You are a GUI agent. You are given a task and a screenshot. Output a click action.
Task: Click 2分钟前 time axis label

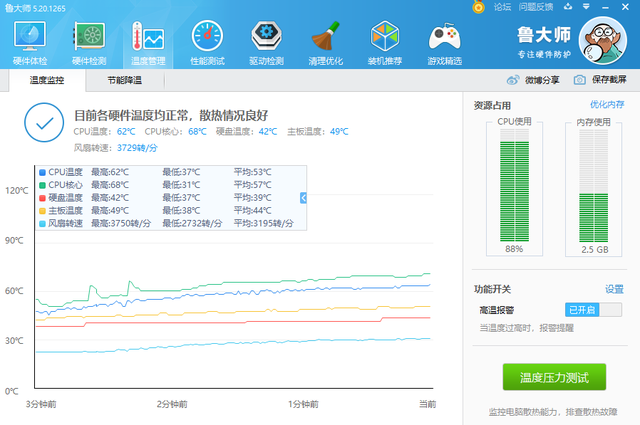pos(172,404)
